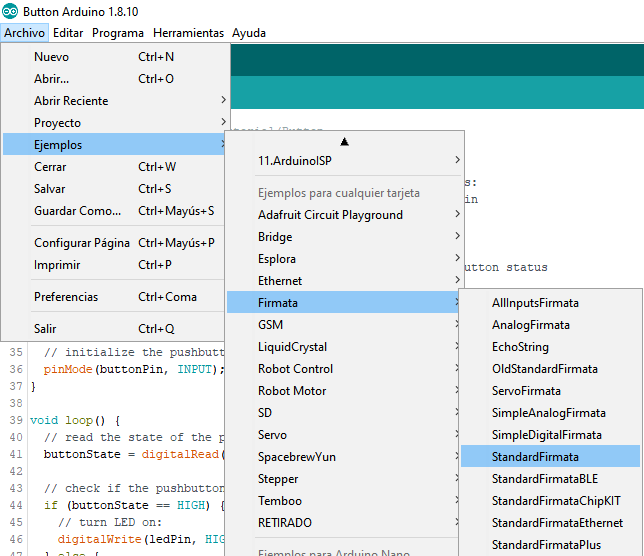Screen dimensions: 644x556
Task: Expand the SpacebrewYun examples
Action: pyautogui.click(x=343, y=457)
